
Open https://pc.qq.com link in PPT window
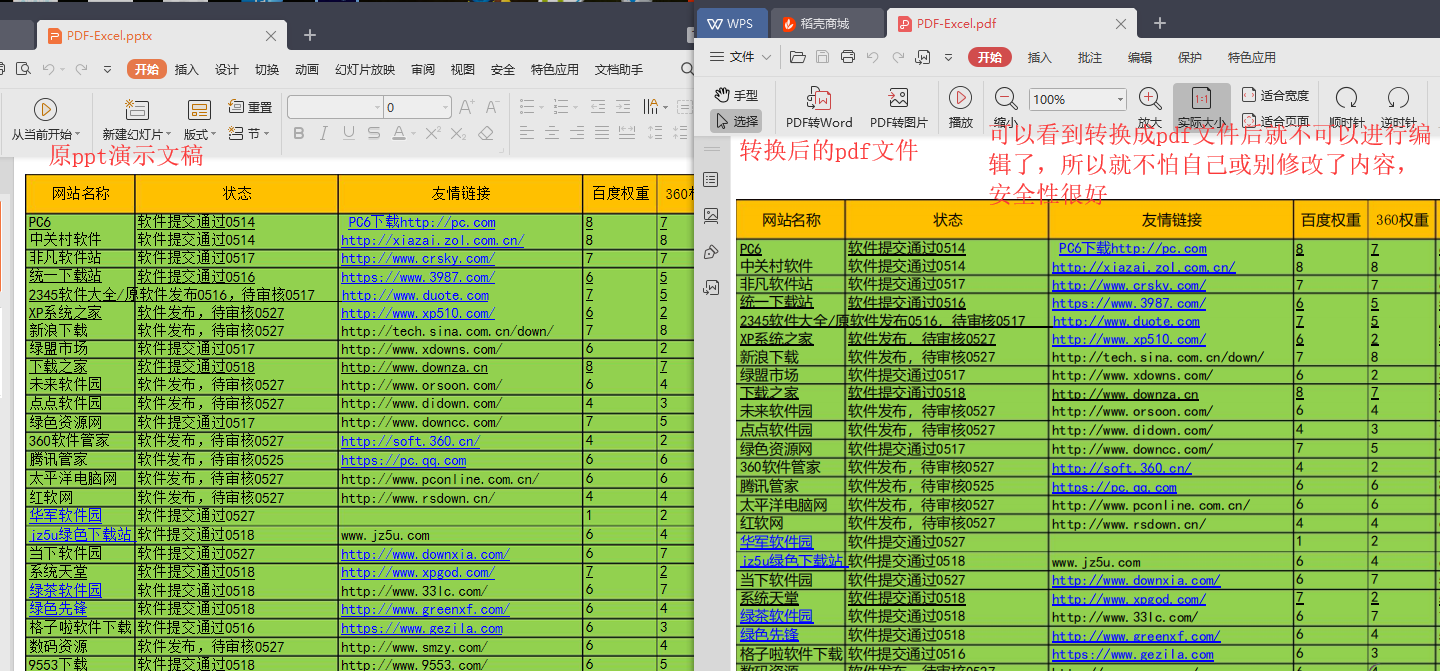coord(403,460)
